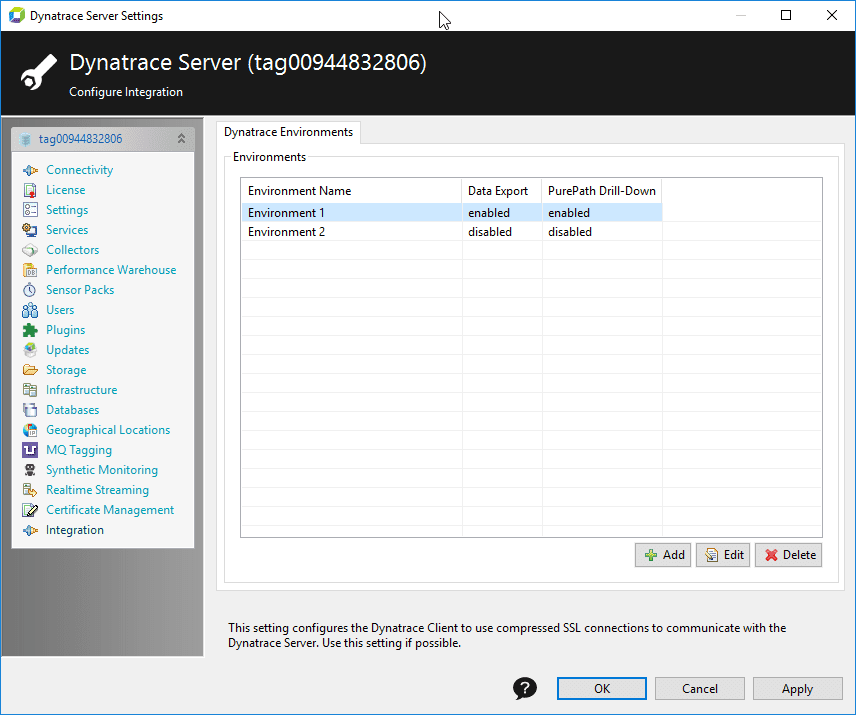Screen dimensions: 856x715
Task: Click the Integration icon in sidebar
Action: (x=30, y=530)
